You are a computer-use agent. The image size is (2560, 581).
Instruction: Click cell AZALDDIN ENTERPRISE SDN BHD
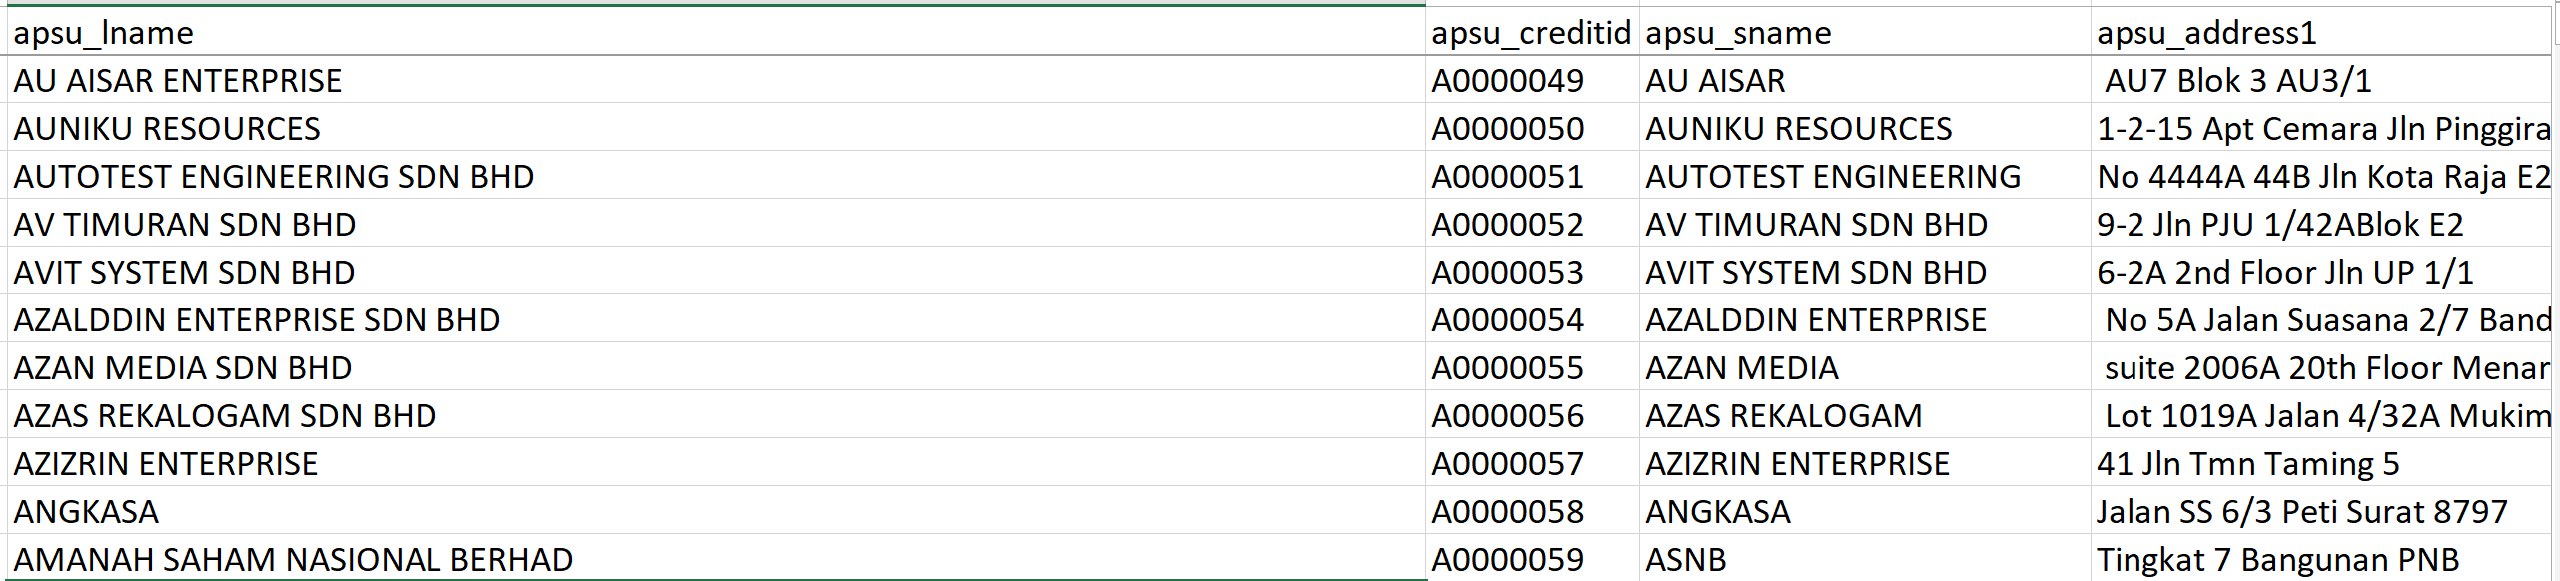point(716,319)
